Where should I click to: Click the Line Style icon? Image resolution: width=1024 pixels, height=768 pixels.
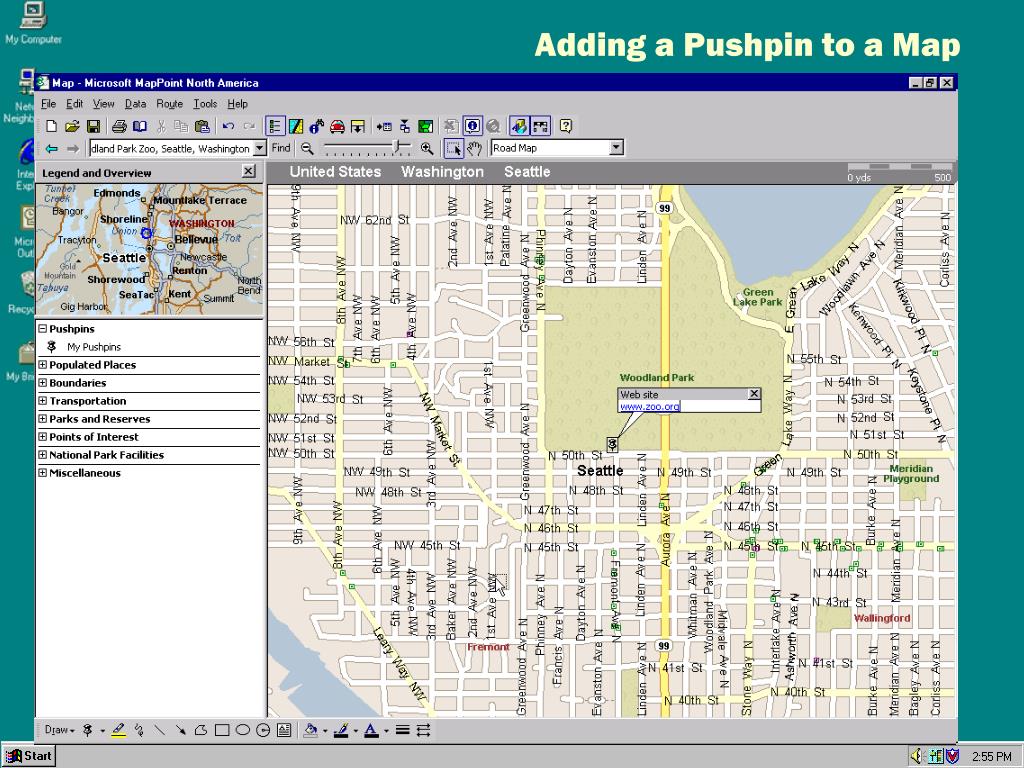(402, 730)
